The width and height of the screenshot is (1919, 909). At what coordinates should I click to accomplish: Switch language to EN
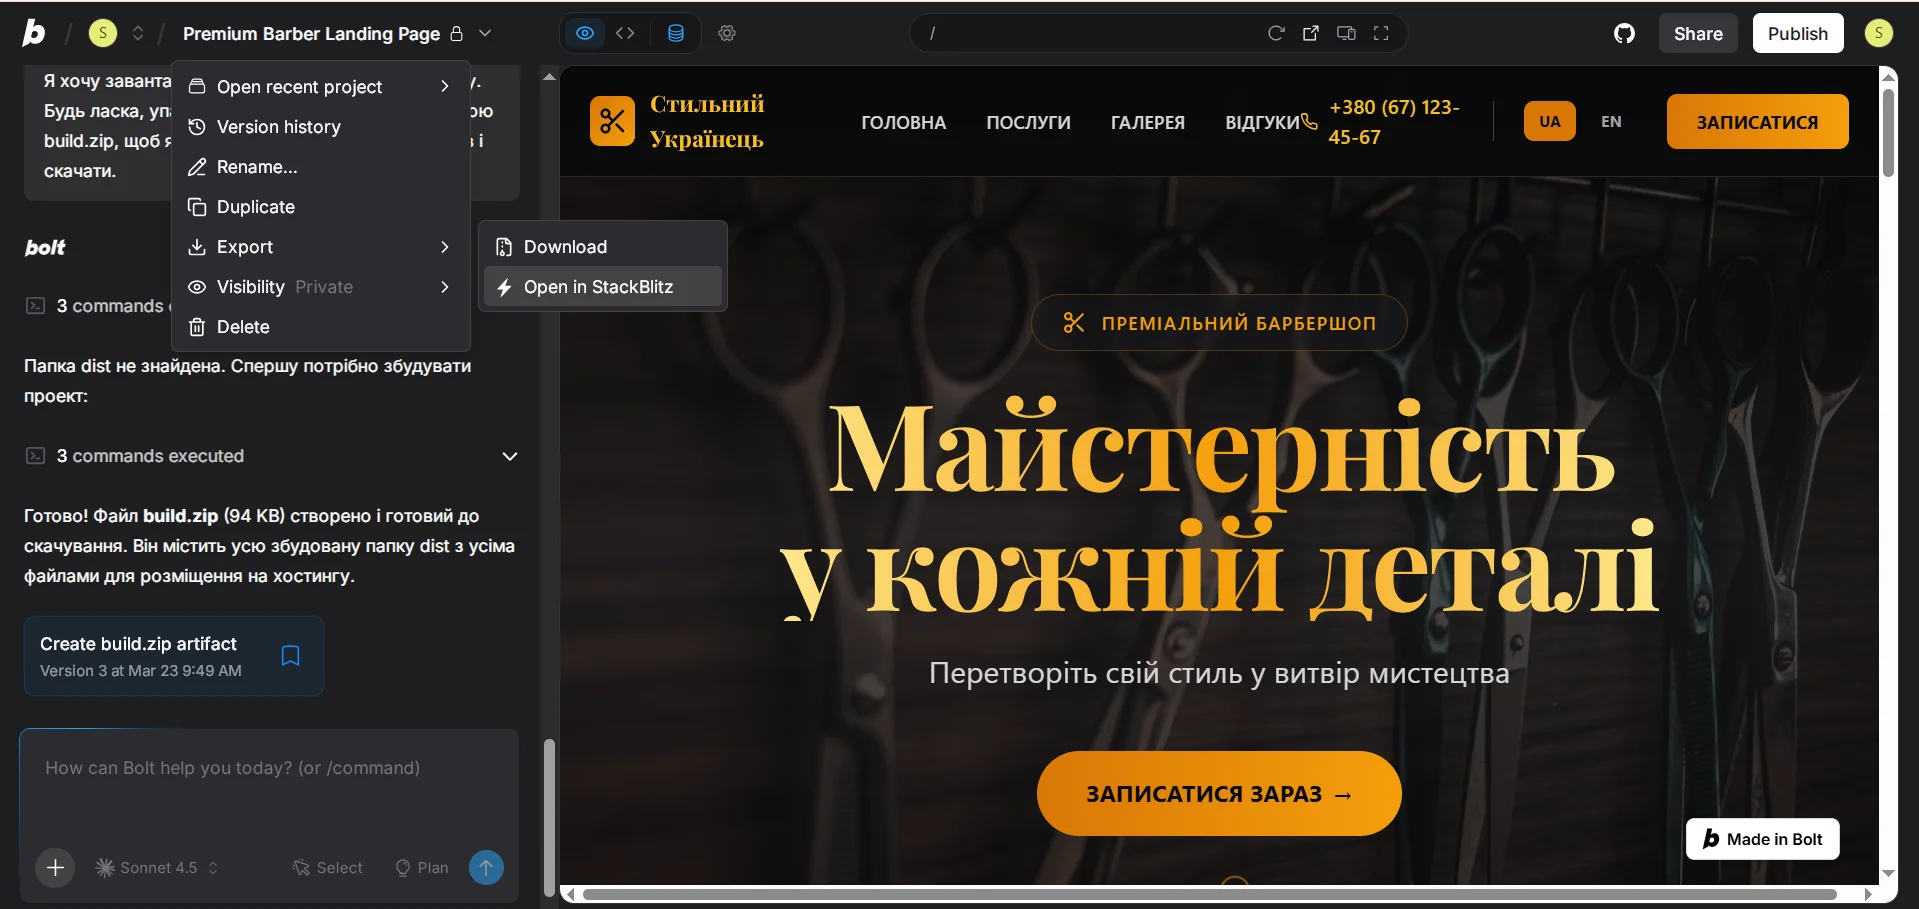(1611, 121)
